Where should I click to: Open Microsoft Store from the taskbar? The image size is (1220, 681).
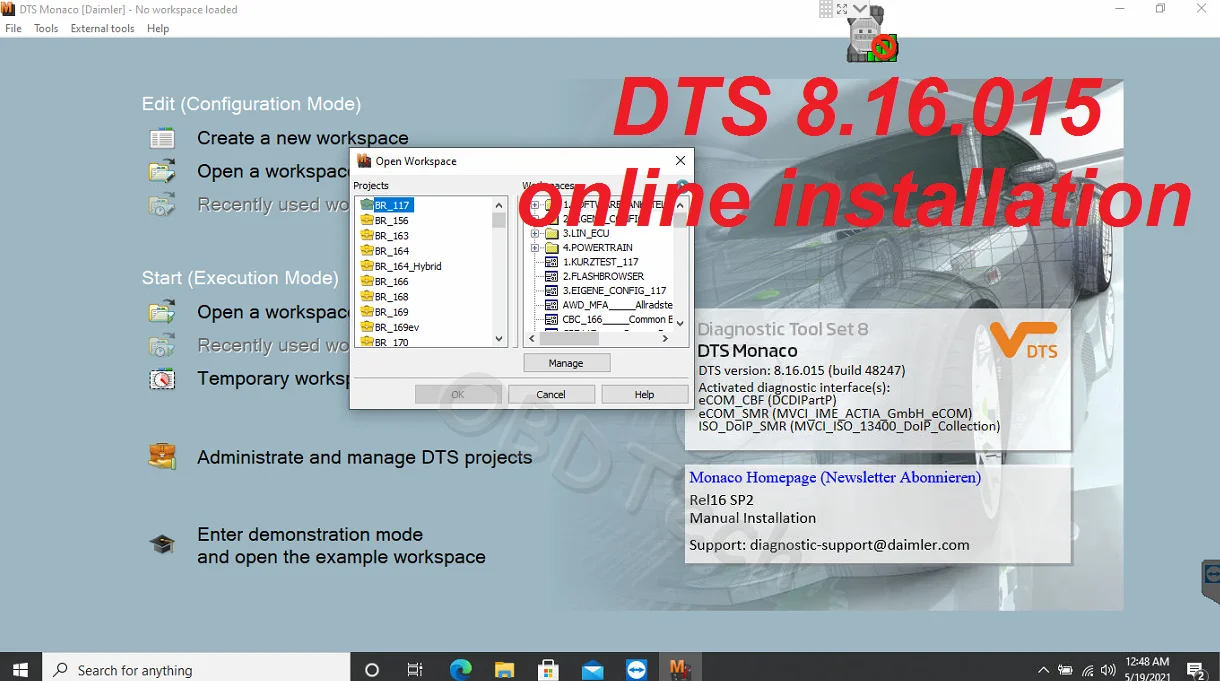click(x=548, y=669)
